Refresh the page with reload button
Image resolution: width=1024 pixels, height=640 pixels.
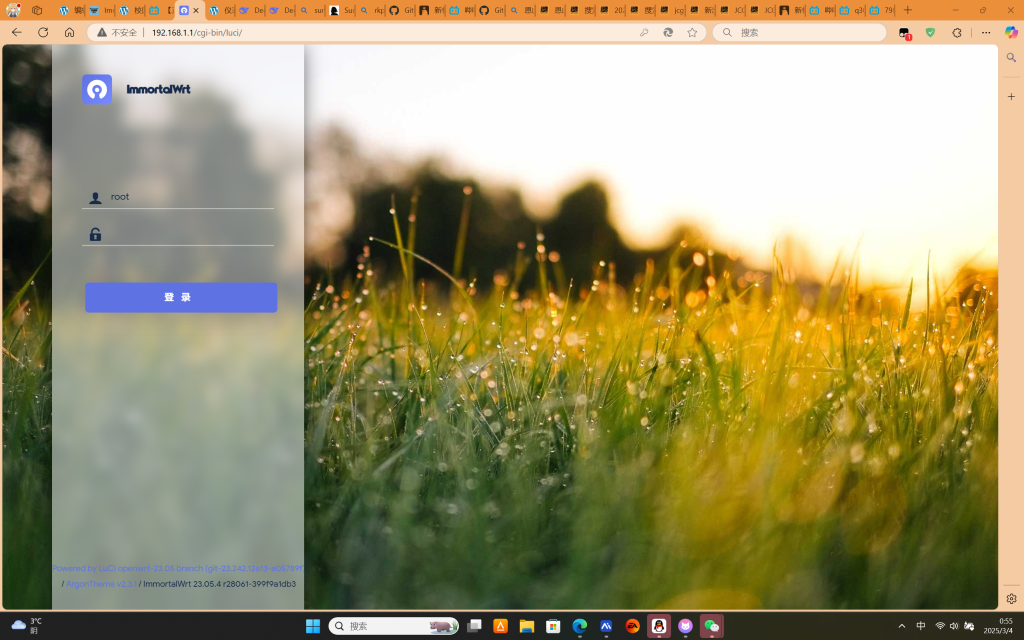[x=43, y=32]
